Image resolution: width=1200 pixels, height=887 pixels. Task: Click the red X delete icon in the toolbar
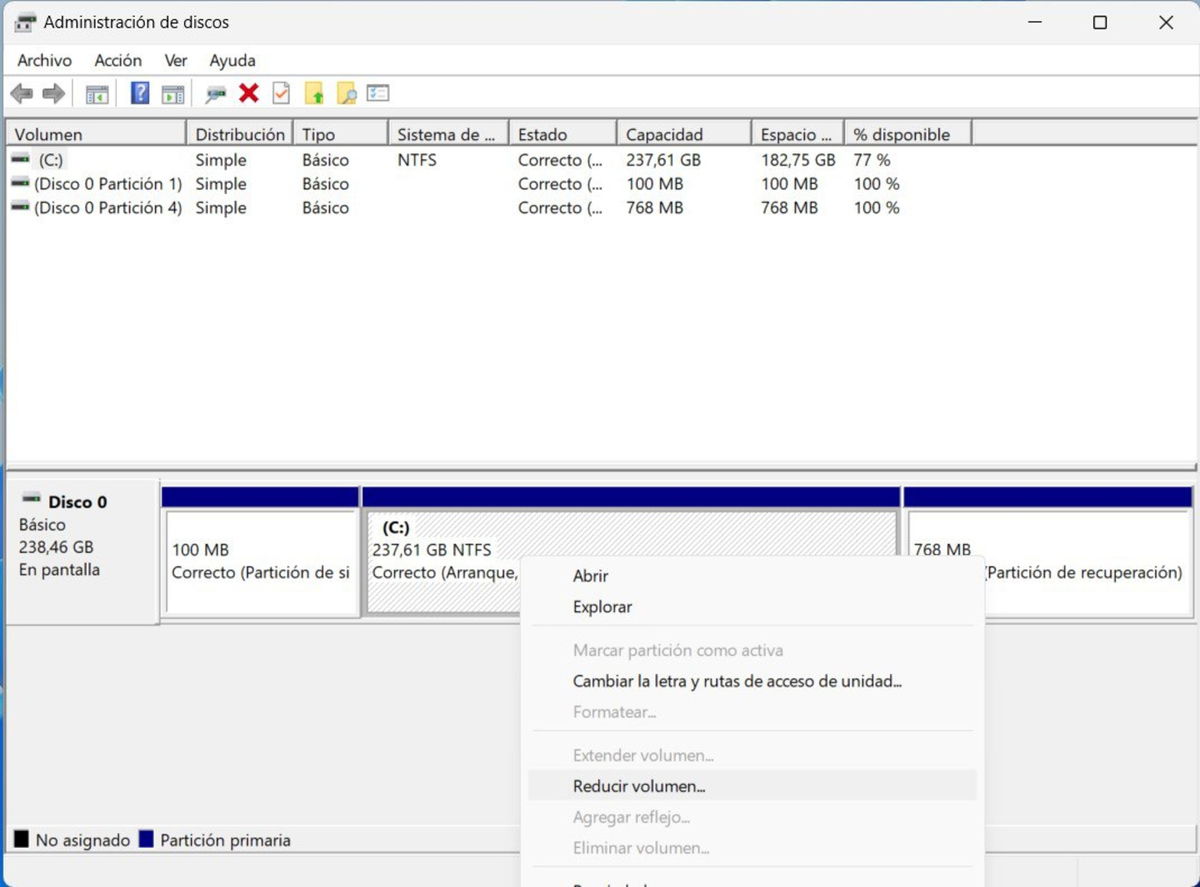248,93
